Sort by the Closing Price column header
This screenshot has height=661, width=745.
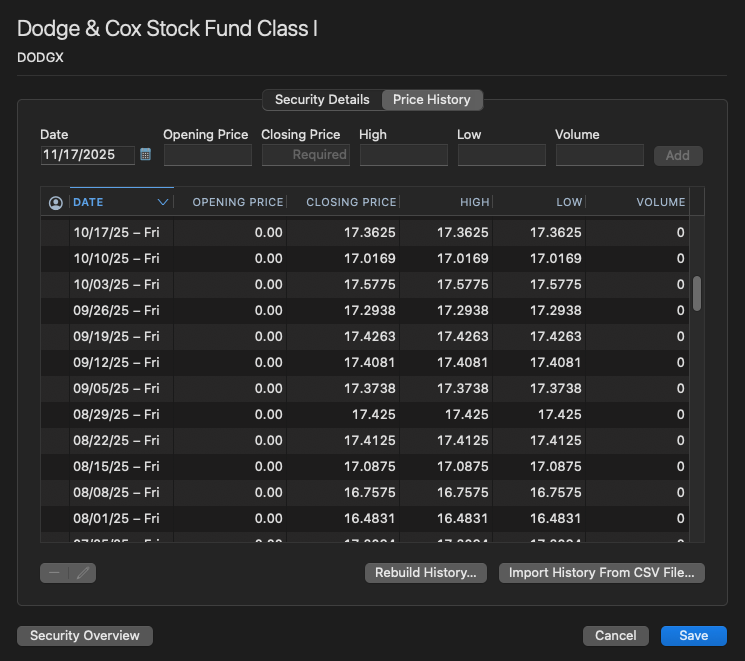(351, 202)
